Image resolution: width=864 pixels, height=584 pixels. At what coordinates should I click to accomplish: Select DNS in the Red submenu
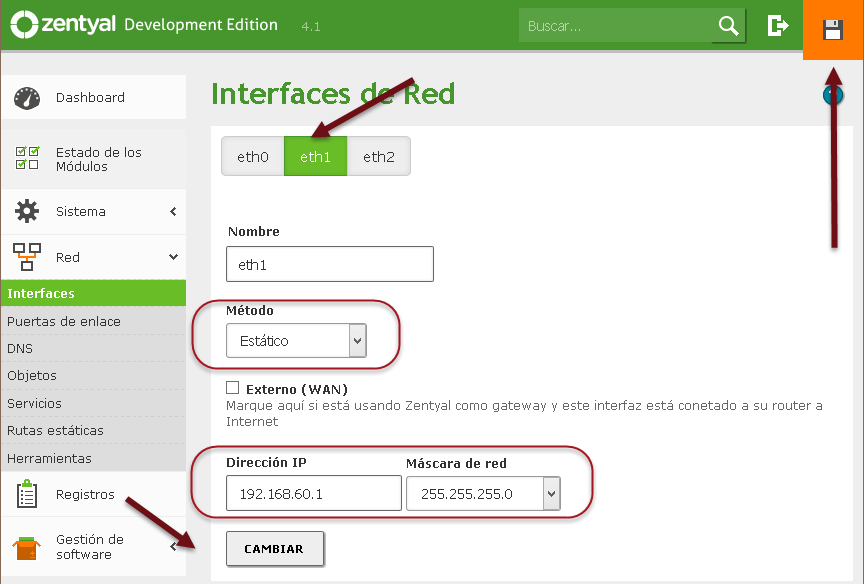(x=20, y=348)
